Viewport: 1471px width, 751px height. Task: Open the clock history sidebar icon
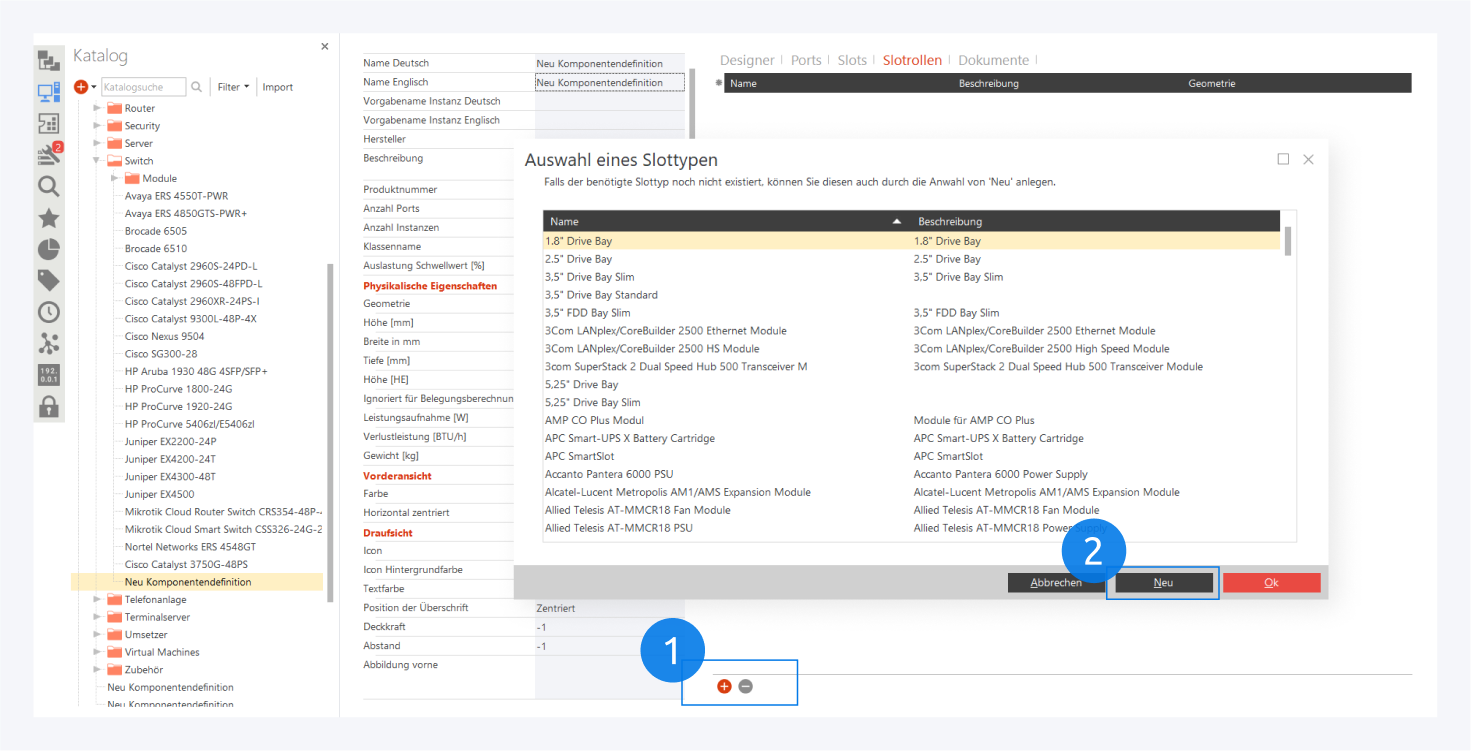coord(48,312)
